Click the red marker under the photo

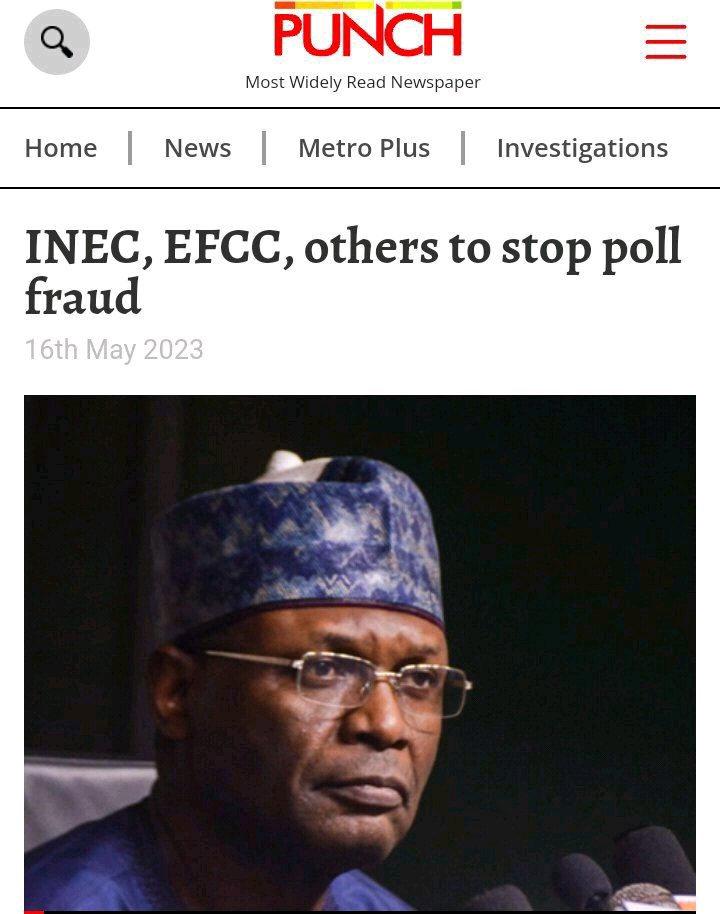[x=34, y=912]
